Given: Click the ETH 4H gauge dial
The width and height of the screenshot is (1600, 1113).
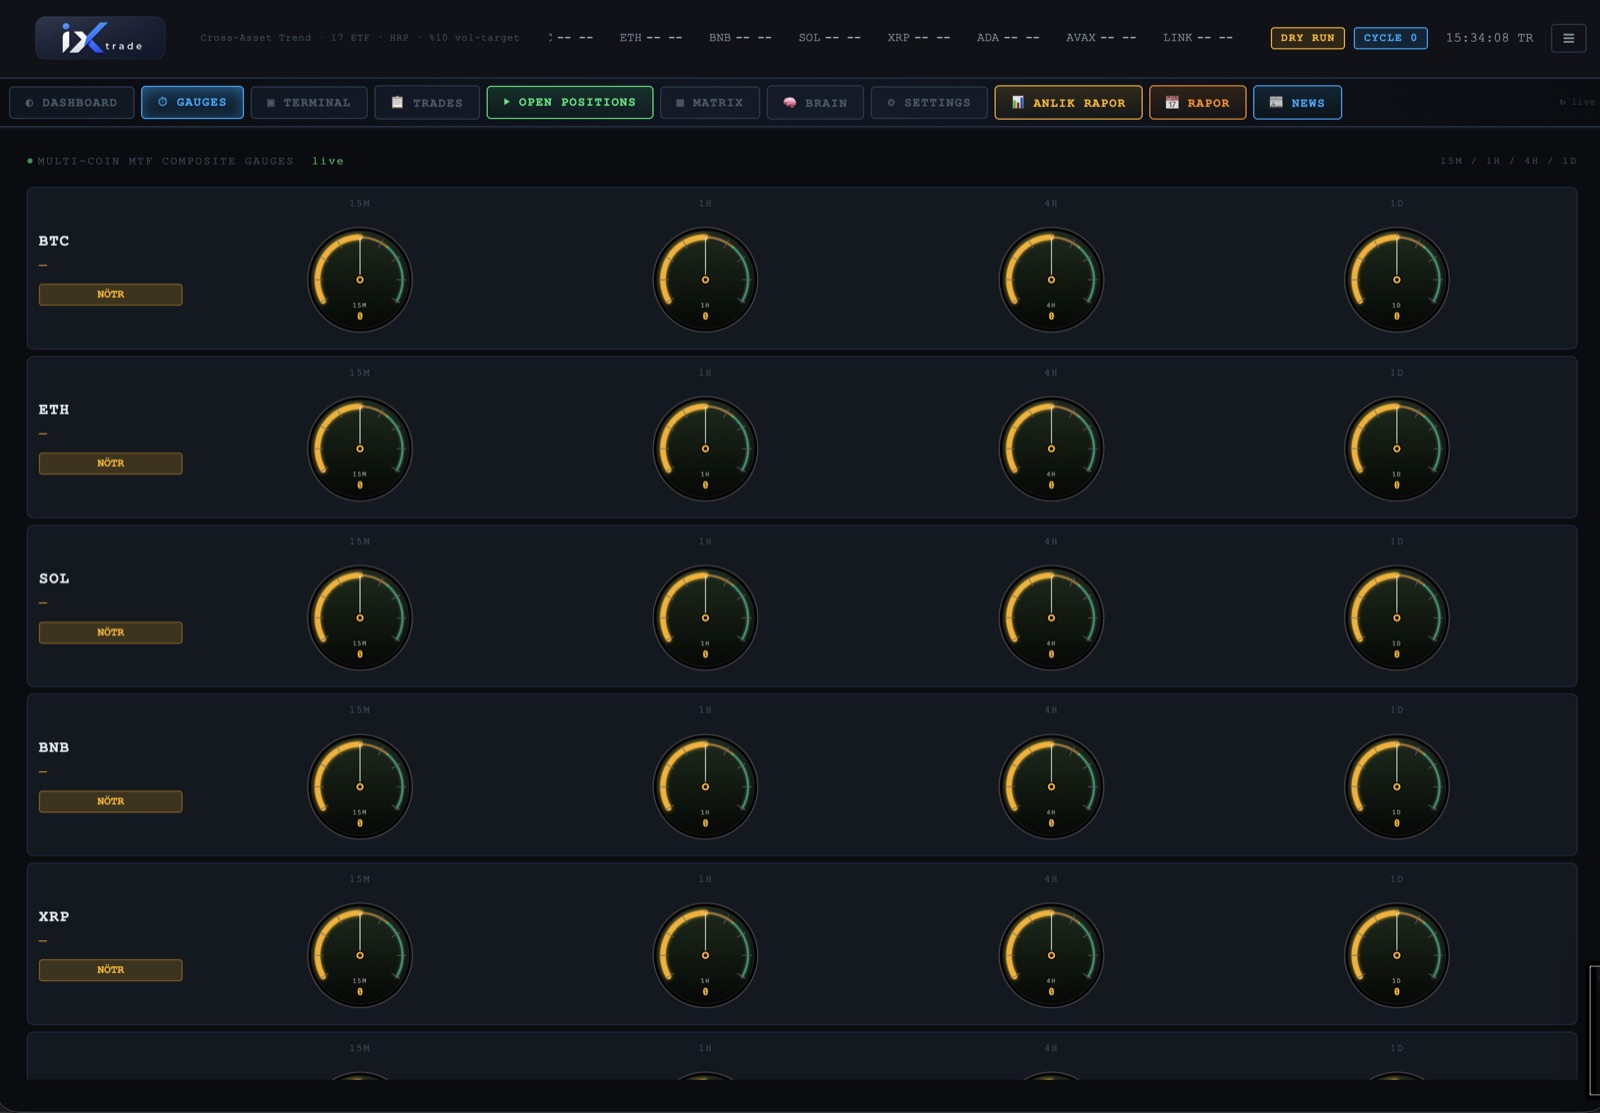Looking at the screenshot, I should pos(1051,449).
